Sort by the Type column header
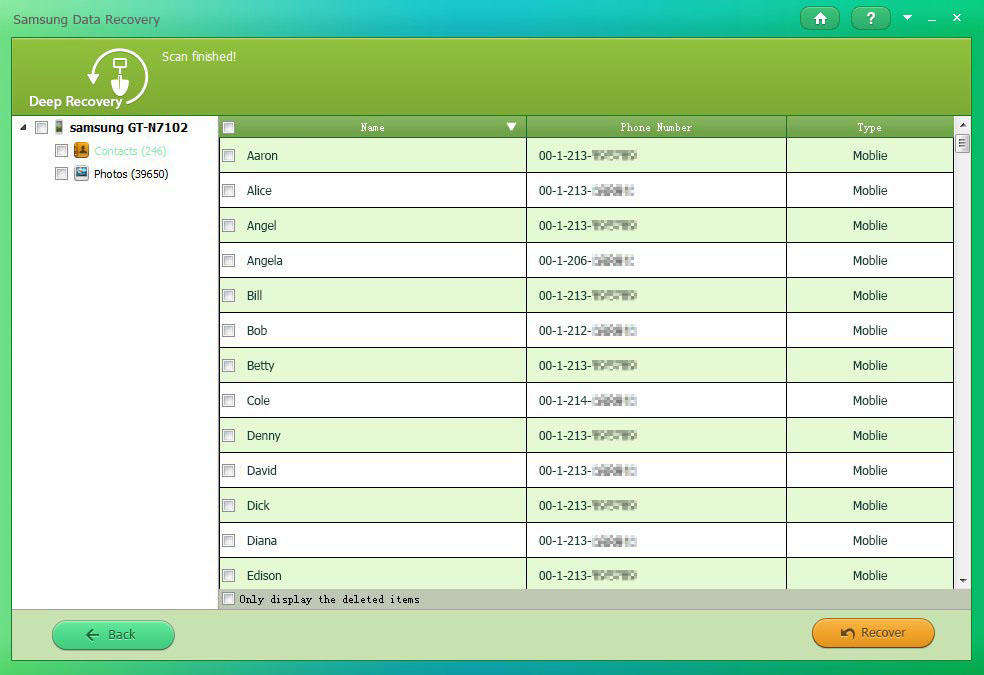 point(870,127)
